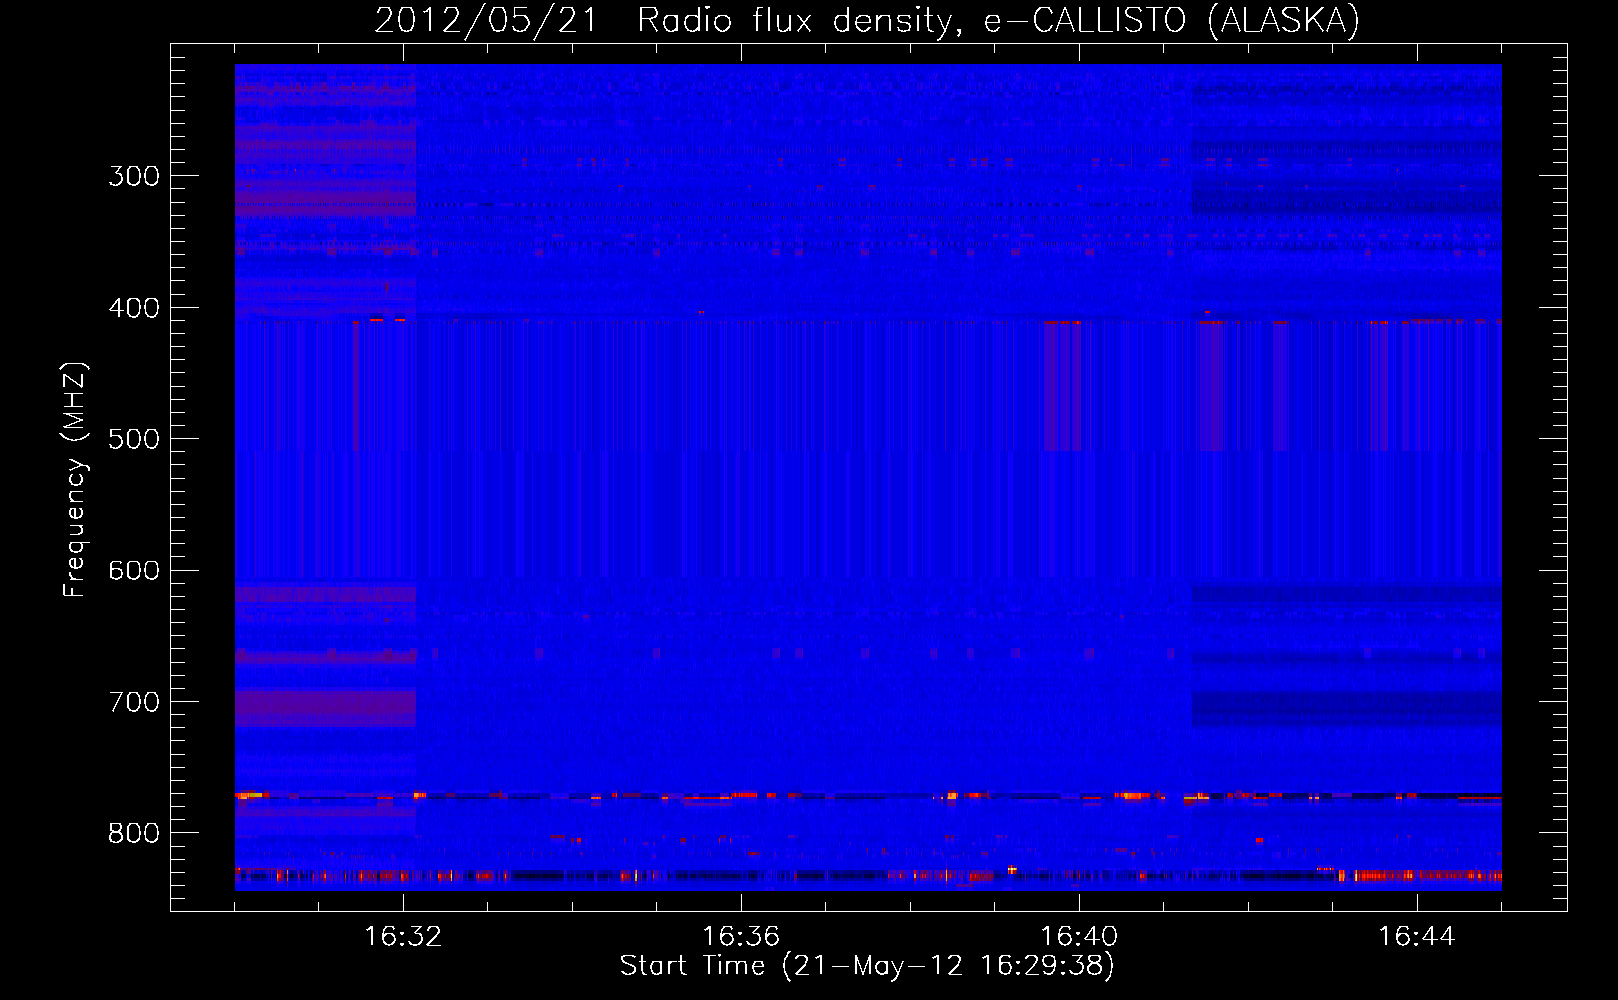Click the date 2012/05/21 in the title
This screenshot has width=1618, height=1000.
pyautogui.click(x=486, y=21)
